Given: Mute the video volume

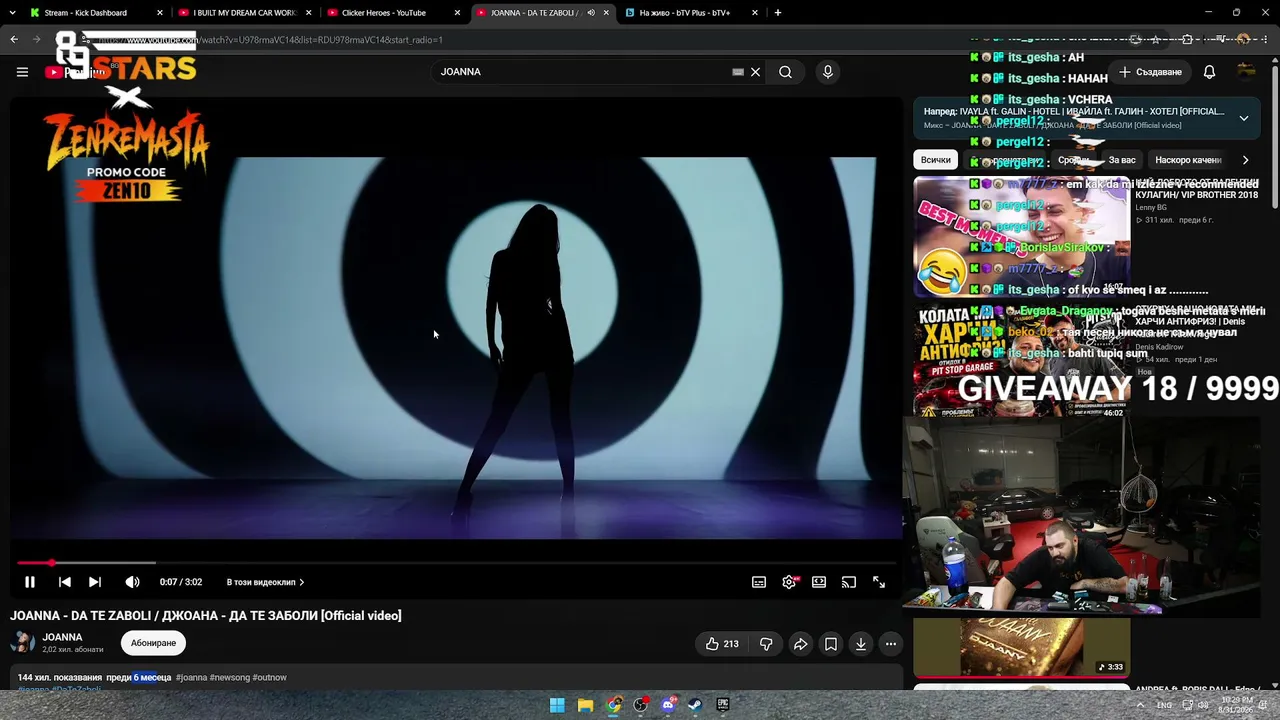Looking at the screenshot, I should coord(132,582).
